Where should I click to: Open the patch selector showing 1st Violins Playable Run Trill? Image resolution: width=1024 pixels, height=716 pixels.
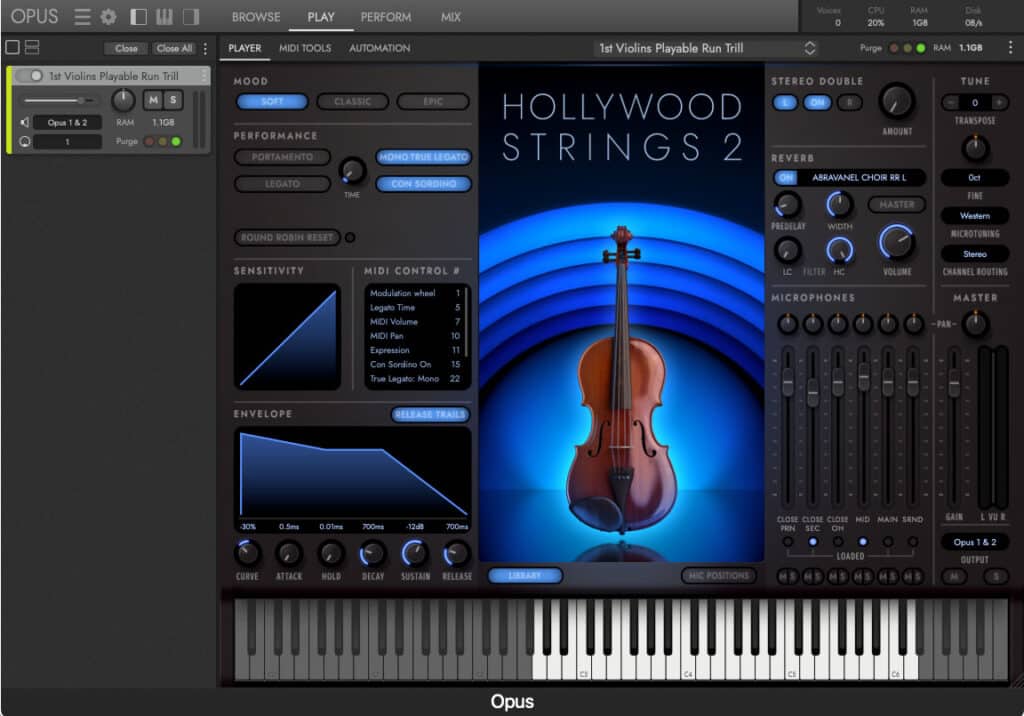700,47
